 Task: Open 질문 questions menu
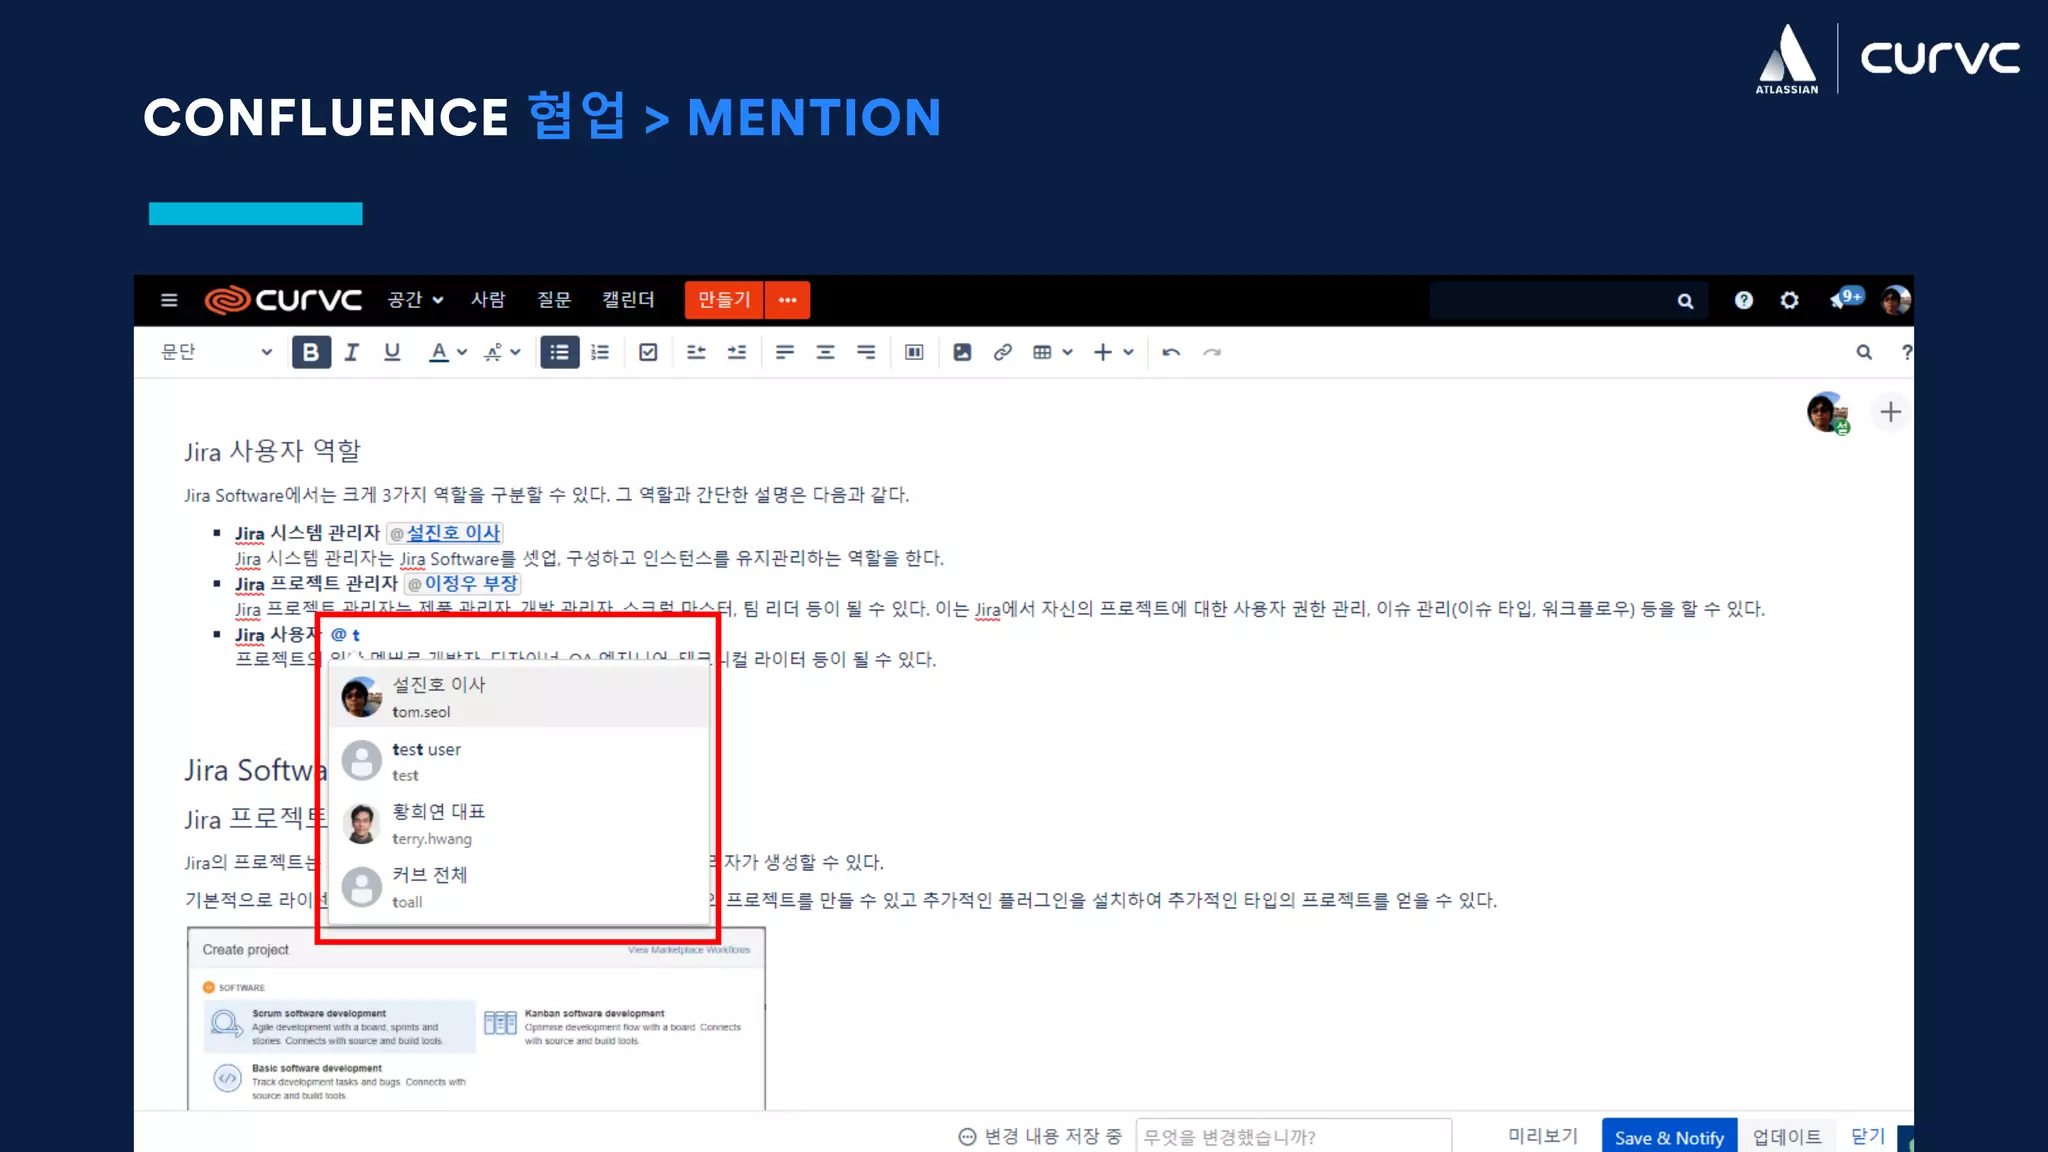click(x=554, y=300)
